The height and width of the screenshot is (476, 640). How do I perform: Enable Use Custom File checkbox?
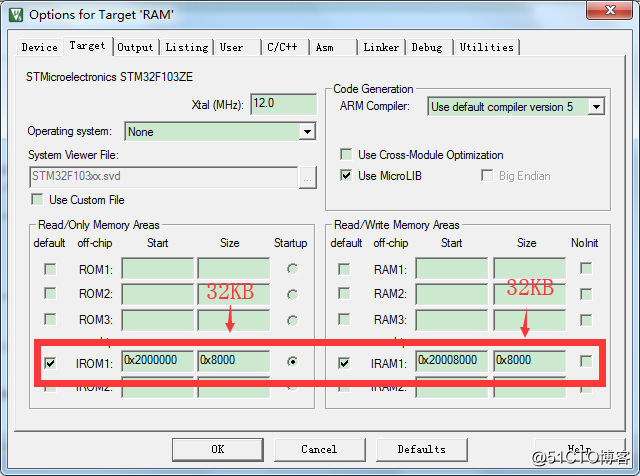(x=37, y=199)
